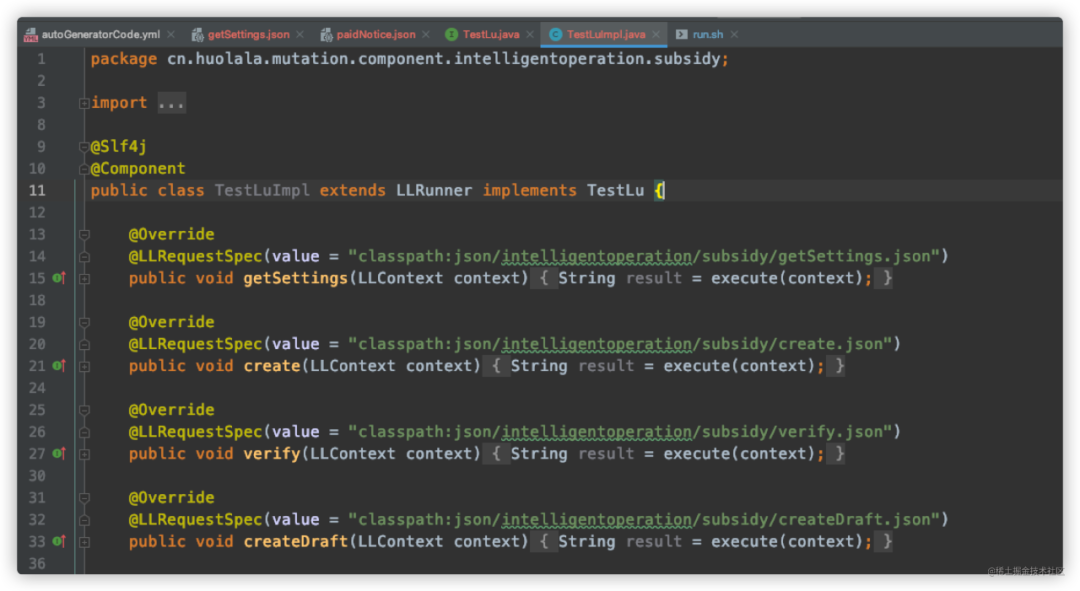Collapse the fold marker at @Slf4j on line 9
This screenshot has width=1080, height=591.
tap(84, 147)
